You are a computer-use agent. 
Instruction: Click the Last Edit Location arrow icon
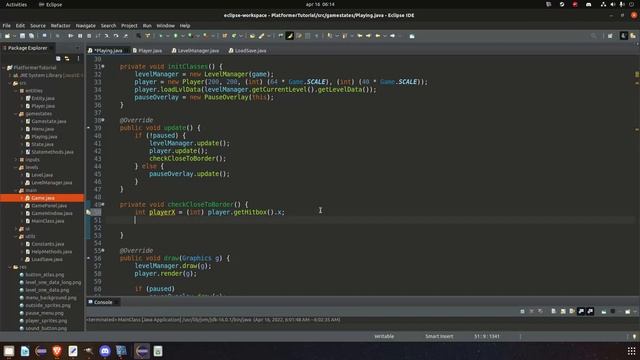click(360, 36)
